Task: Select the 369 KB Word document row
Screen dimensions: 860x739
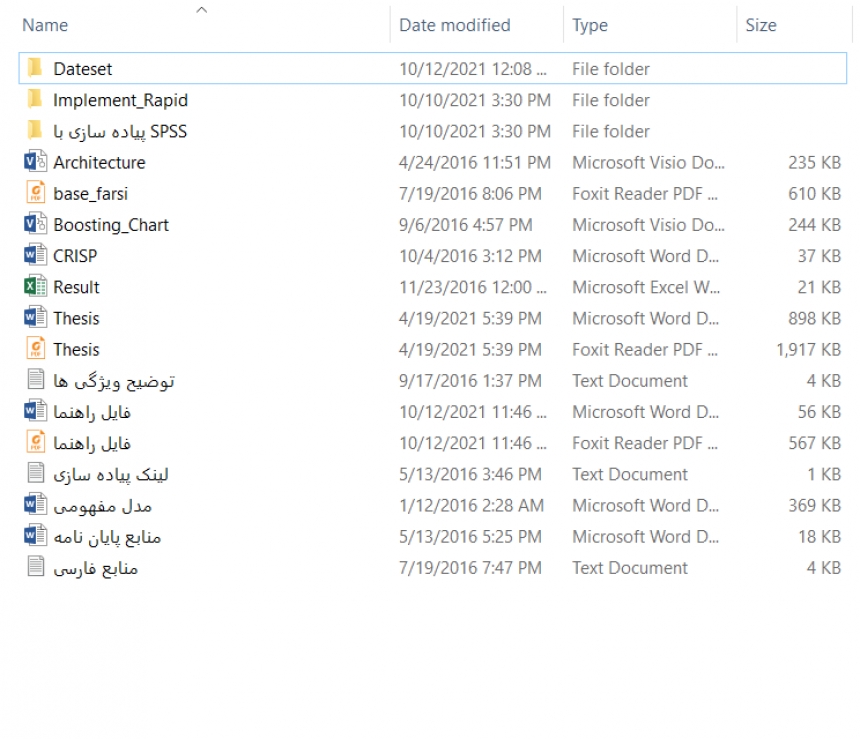Action: (433, 505)
